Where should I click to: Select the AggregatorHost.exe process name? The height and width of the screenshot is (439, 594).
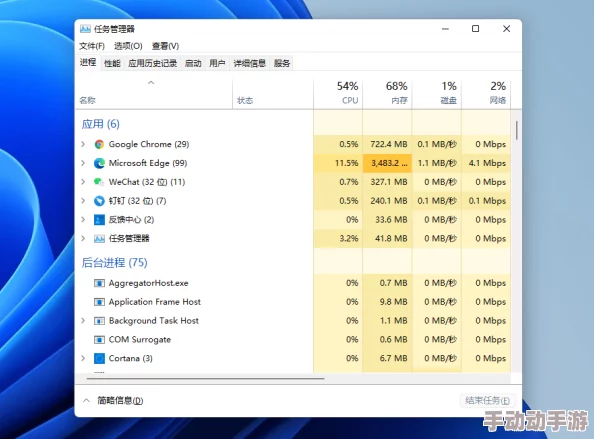coord(148,283)
